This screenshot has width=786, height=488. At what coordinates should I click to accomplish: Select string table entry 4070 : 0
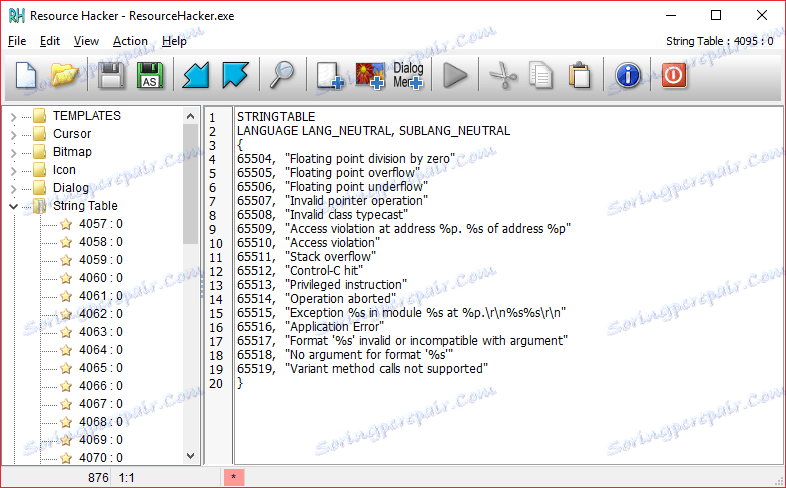[x=101, y=458]
